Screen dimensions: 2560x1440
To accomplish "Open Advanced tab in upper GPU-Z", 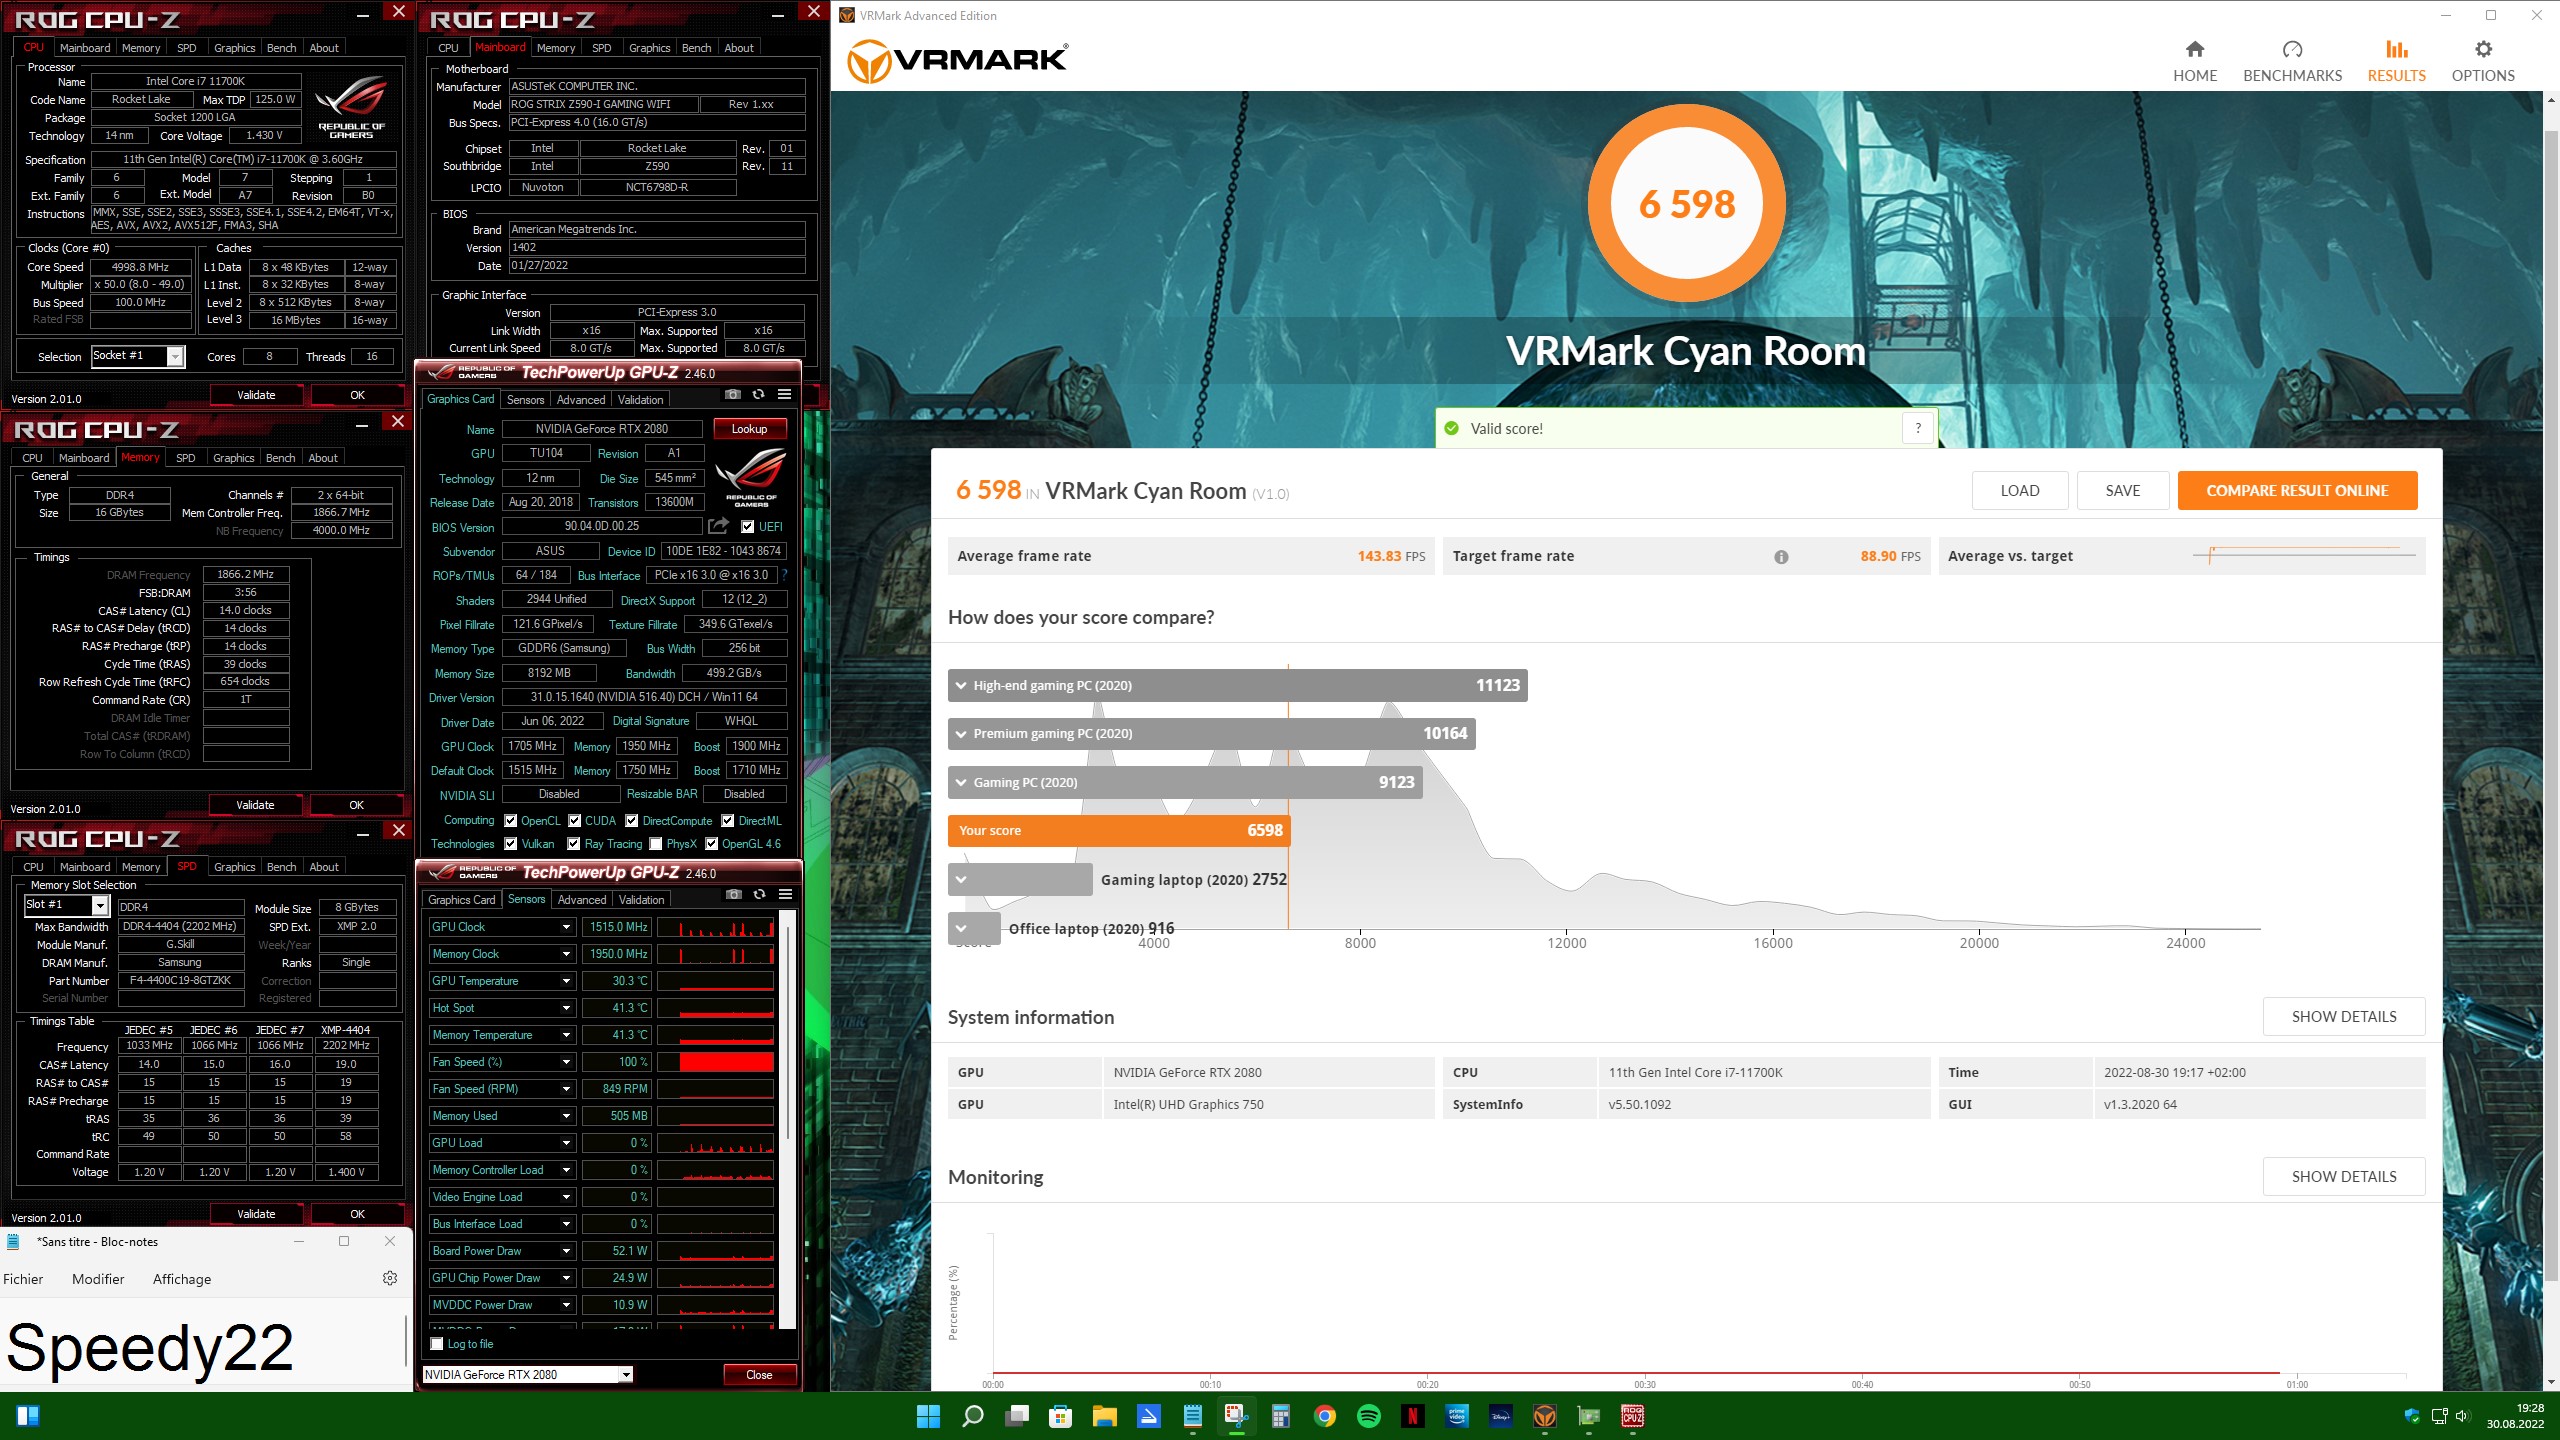I will 581,400.
